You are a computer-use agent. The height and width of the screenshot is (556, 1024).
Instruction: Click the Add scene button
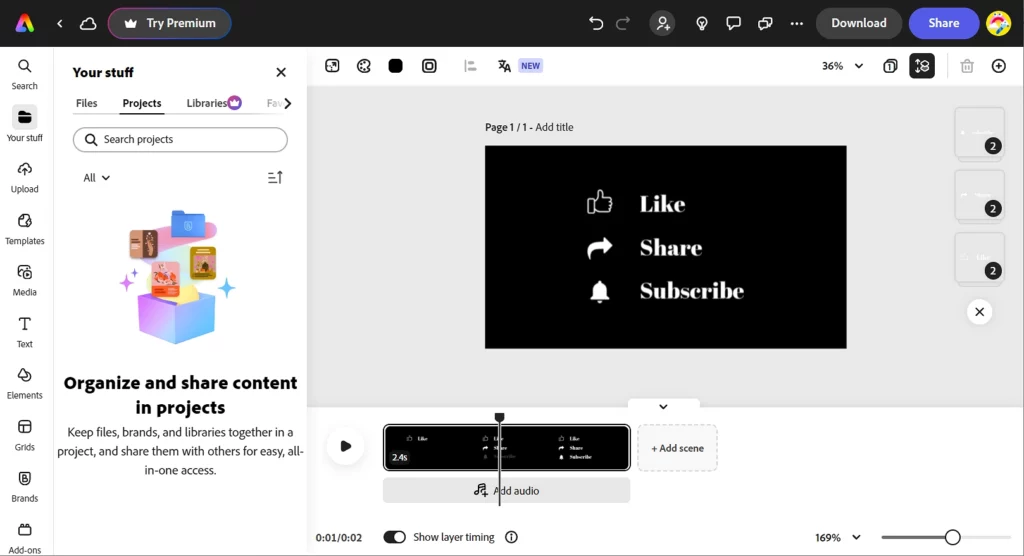coord(677,448)
